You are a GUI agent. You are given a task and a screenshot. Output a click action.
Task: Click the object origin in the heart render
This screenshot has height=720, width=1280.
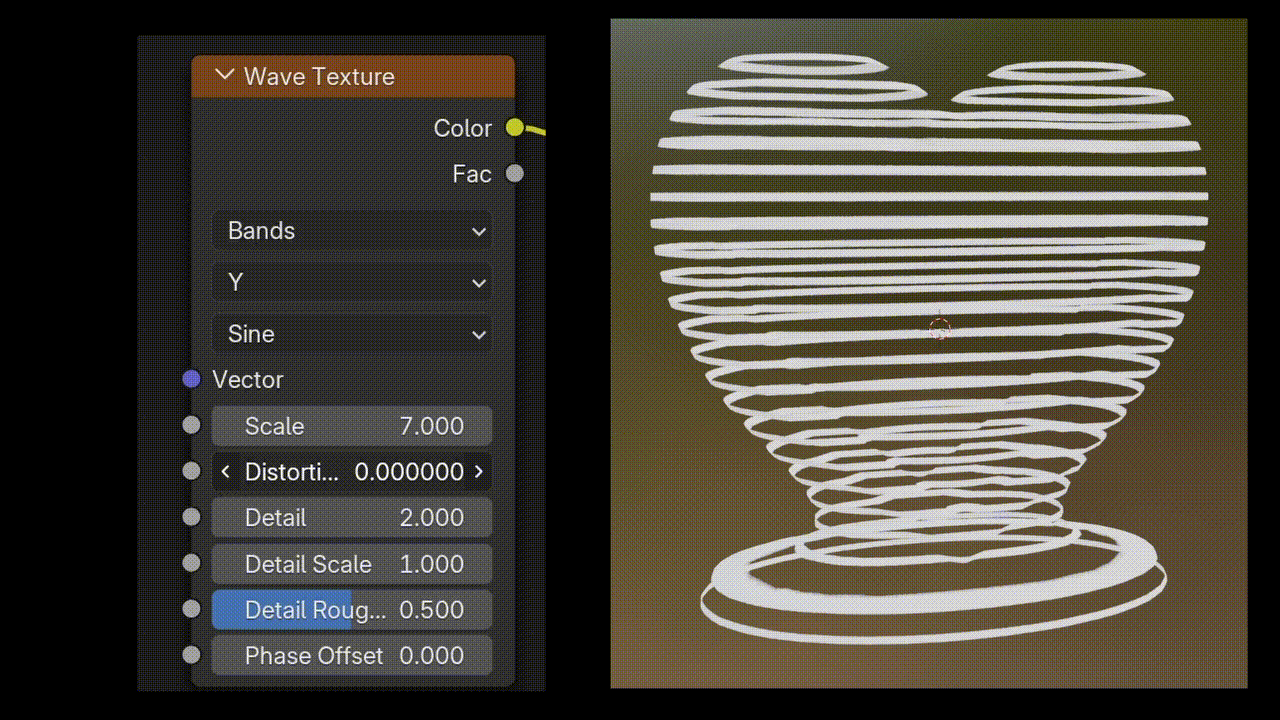[x=939, y=329]
